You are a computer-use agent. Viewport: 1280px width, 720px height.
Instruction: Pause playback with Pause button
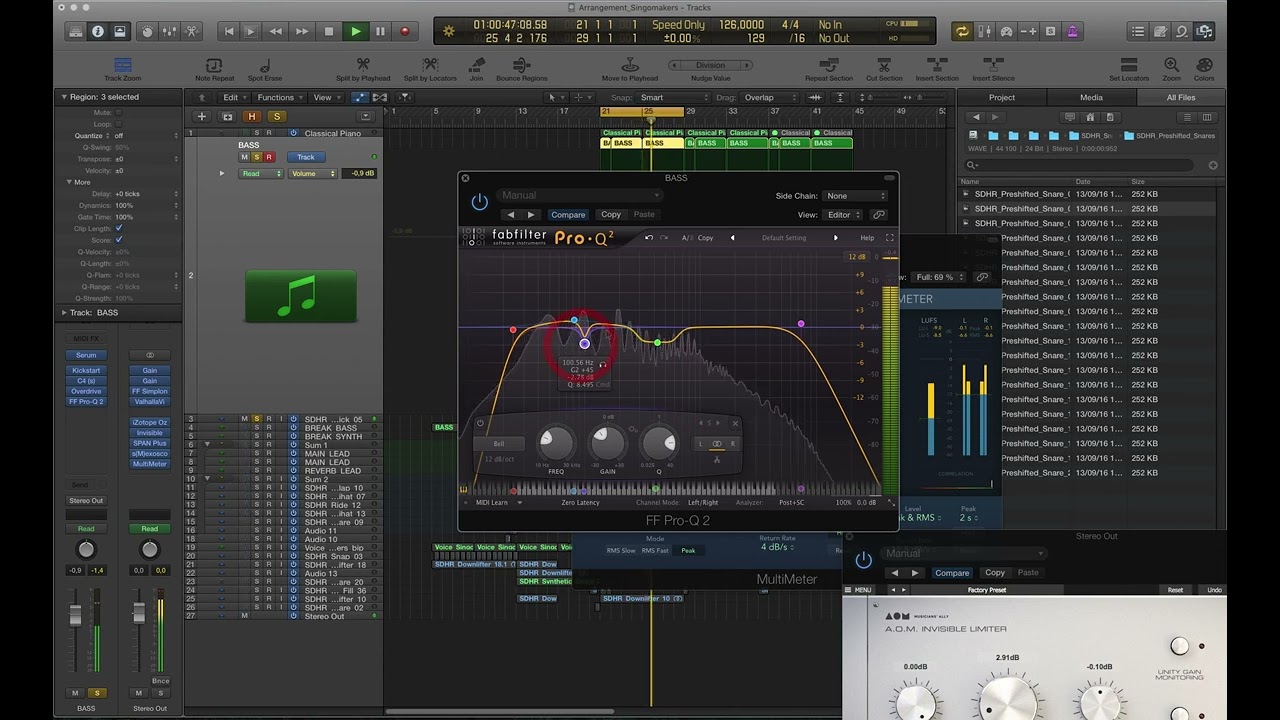380,31
